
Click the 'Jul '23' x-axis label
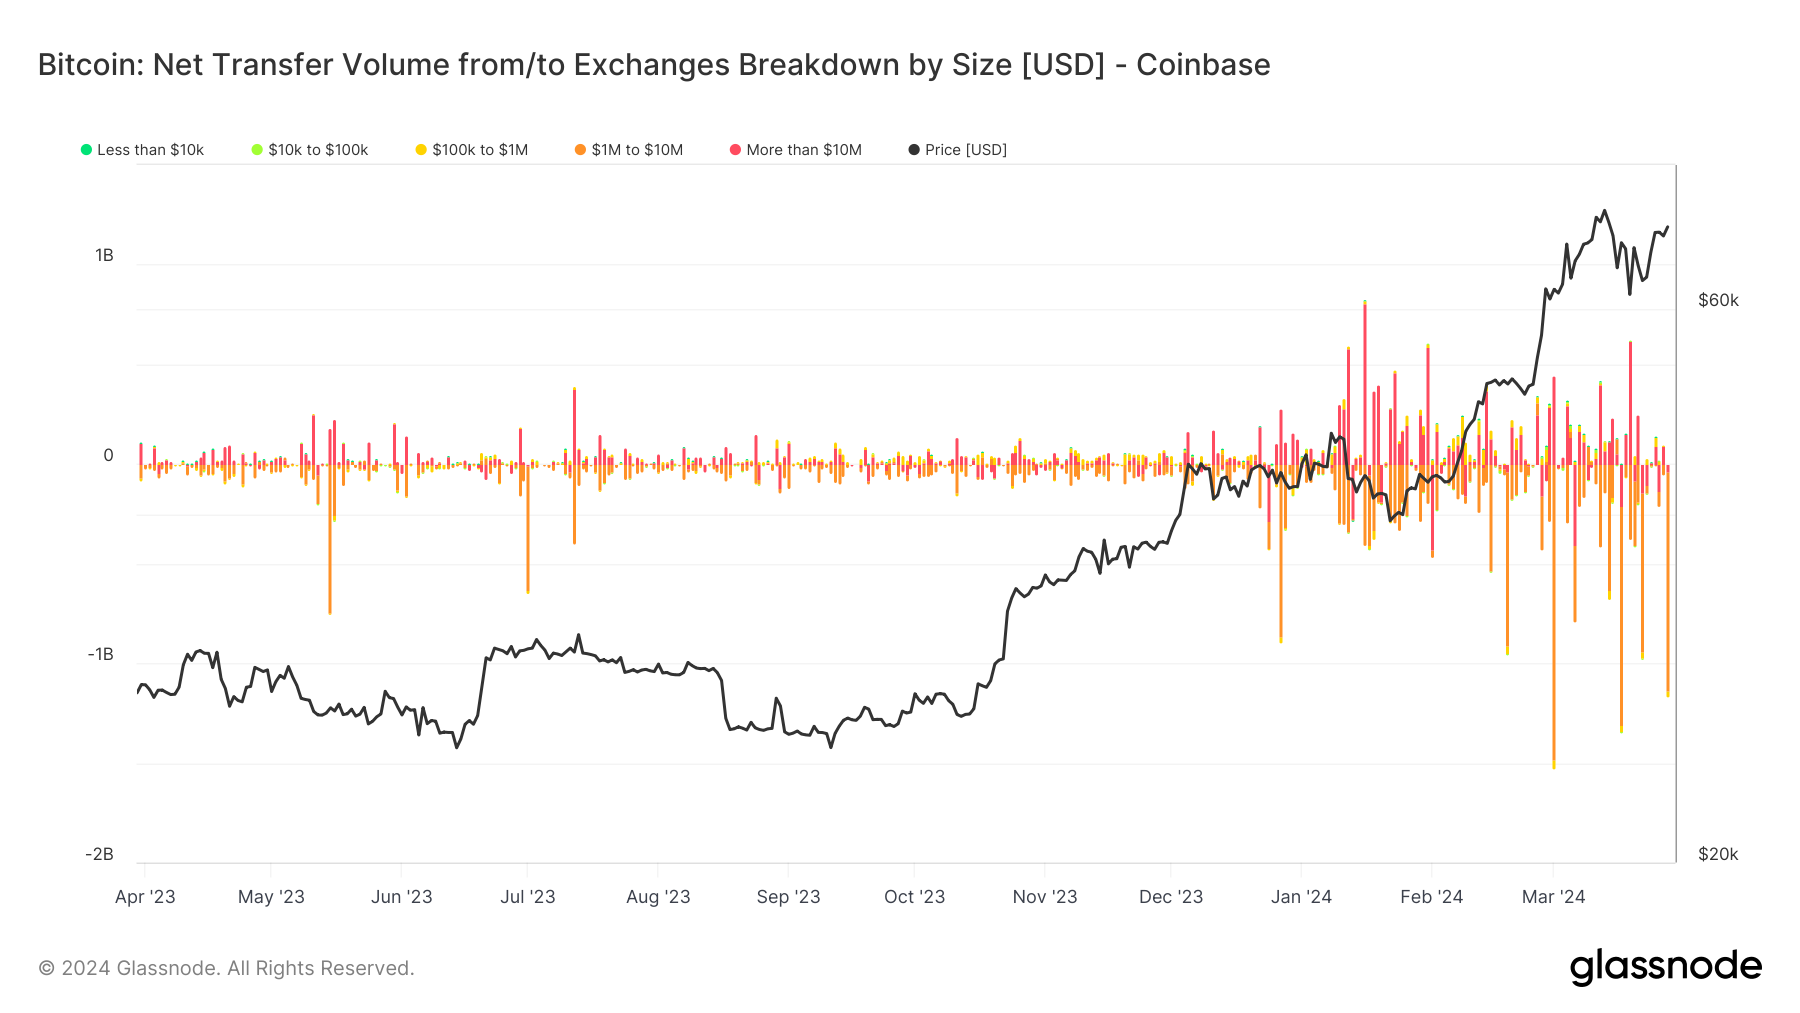[527, 897]
